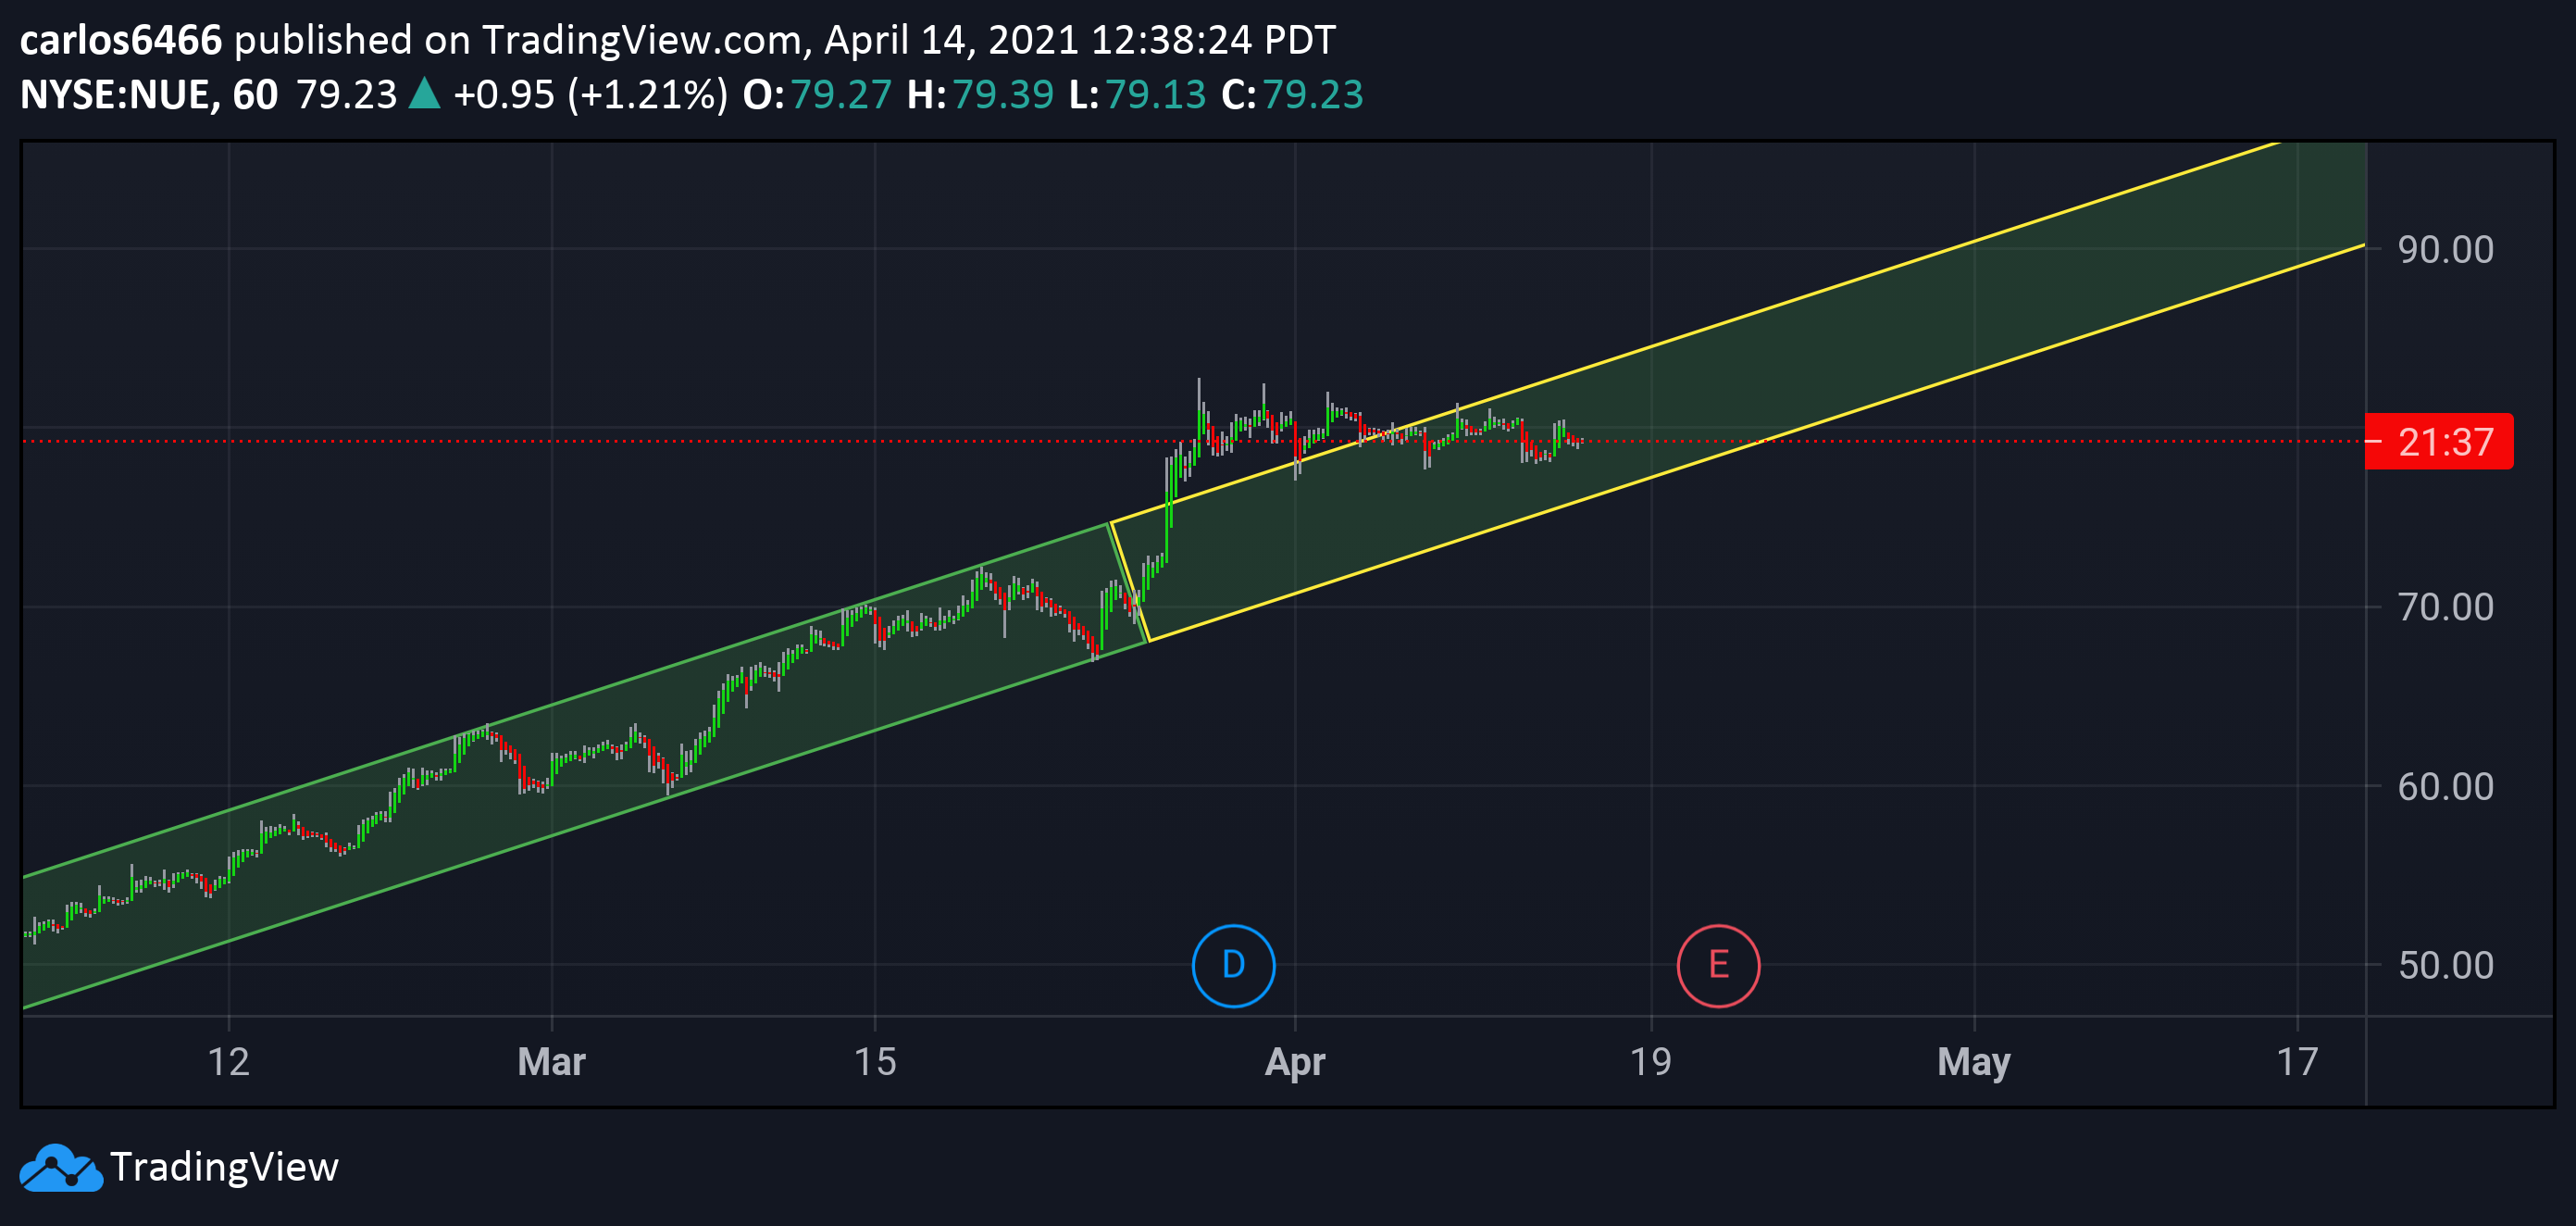Click the high value H:79.39
2576x1226 pixels.
(x=980, y=95)
